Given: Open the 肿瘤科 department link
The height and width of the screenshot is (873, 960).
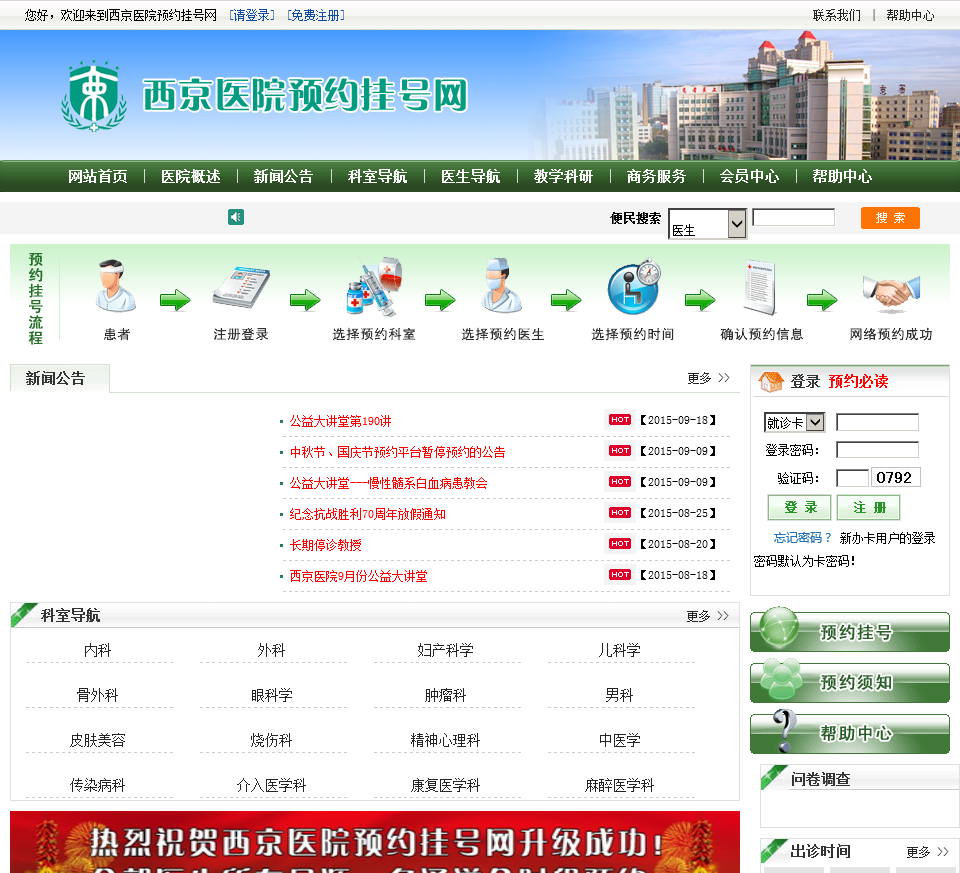Looking at the screenshot, I should (x=445, y=695).
